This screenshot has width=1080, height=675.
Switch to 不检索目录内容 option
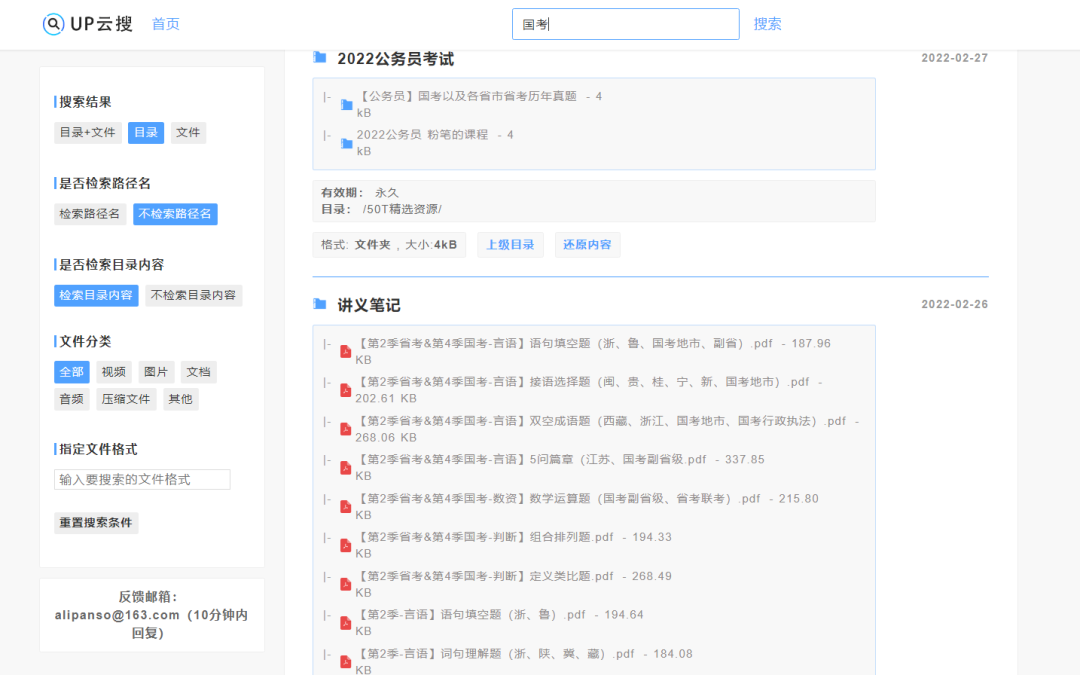[194, 295]
